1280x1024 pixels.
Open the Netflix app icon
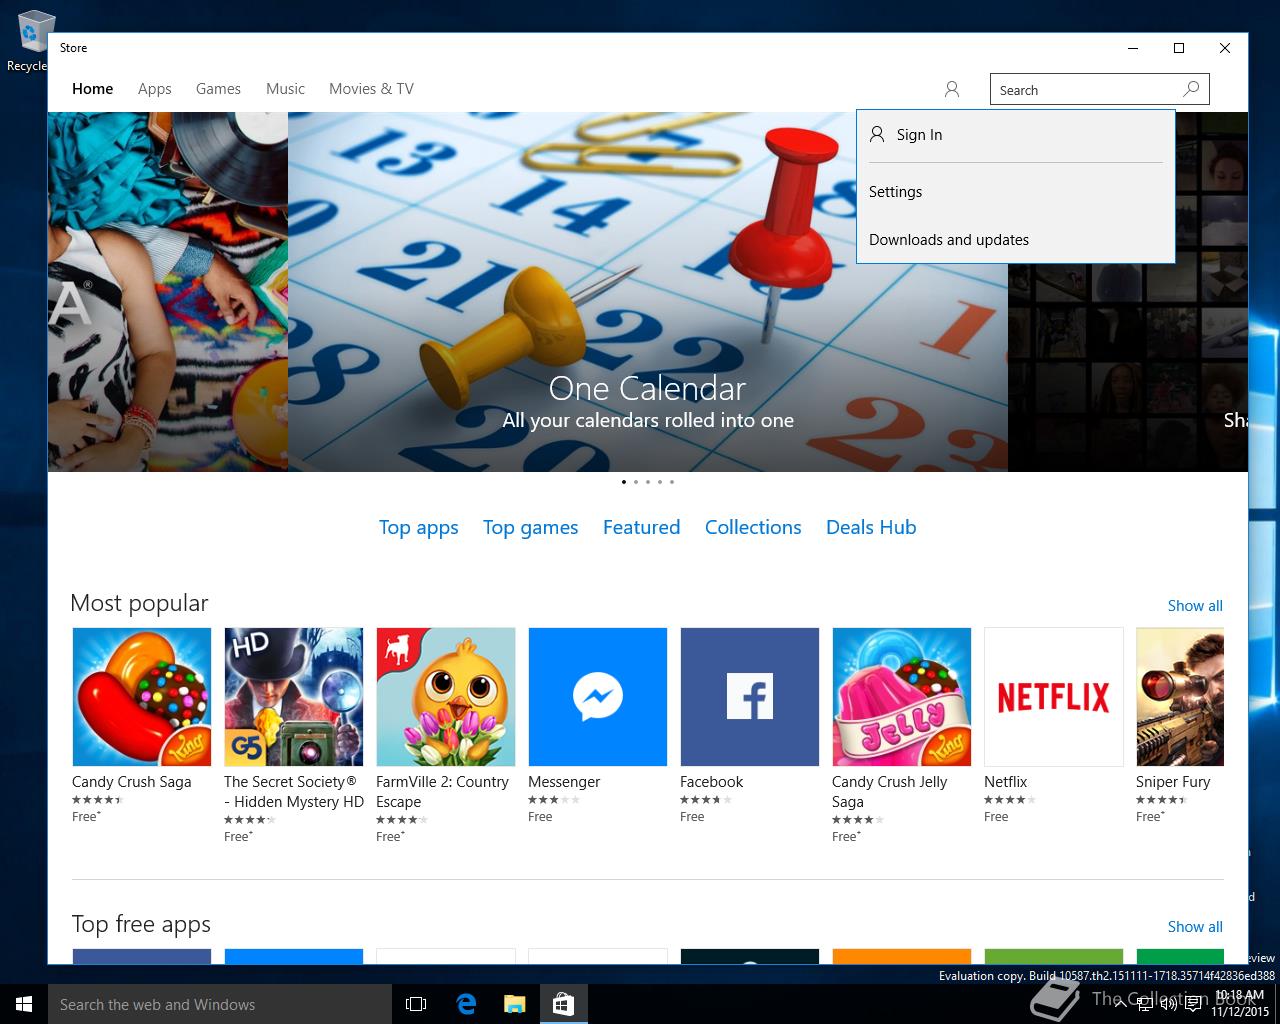tap(1054, 697)
